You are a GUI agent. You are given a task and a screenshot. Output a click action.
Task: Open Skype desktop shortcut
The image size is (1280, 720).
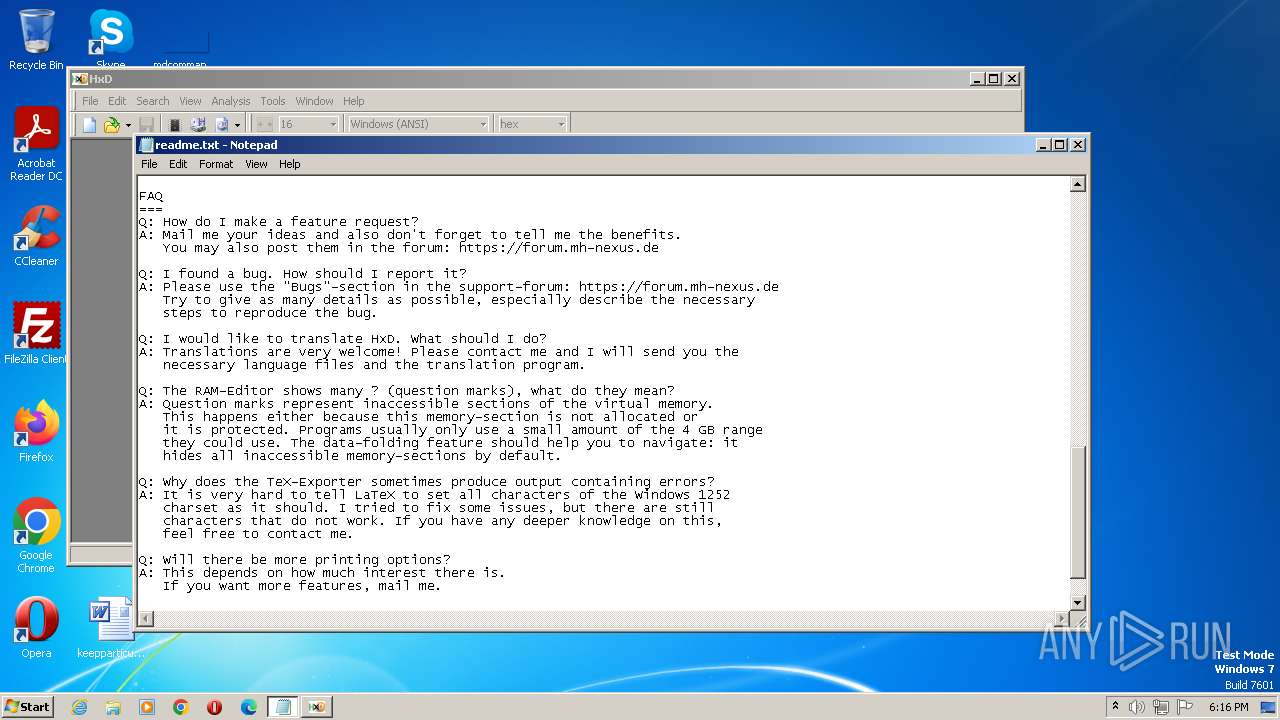pos(110,40)
